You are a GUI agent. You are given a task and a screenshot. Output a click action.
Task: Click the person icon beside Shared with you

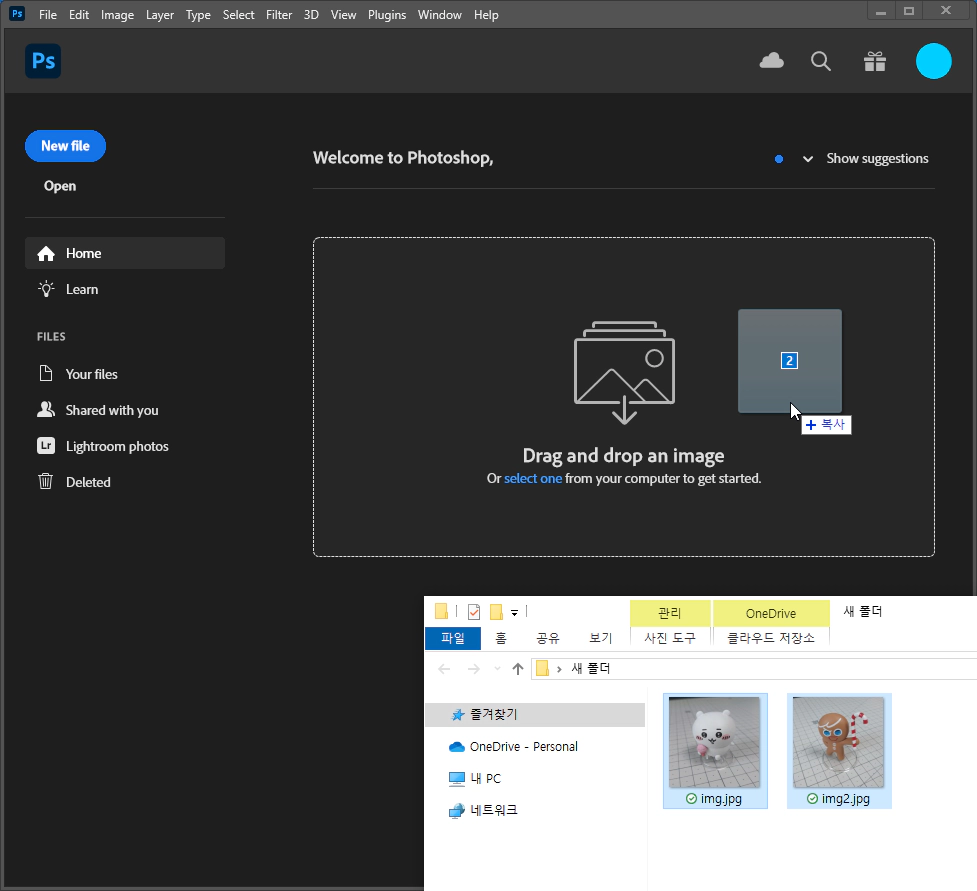[46, 409]
